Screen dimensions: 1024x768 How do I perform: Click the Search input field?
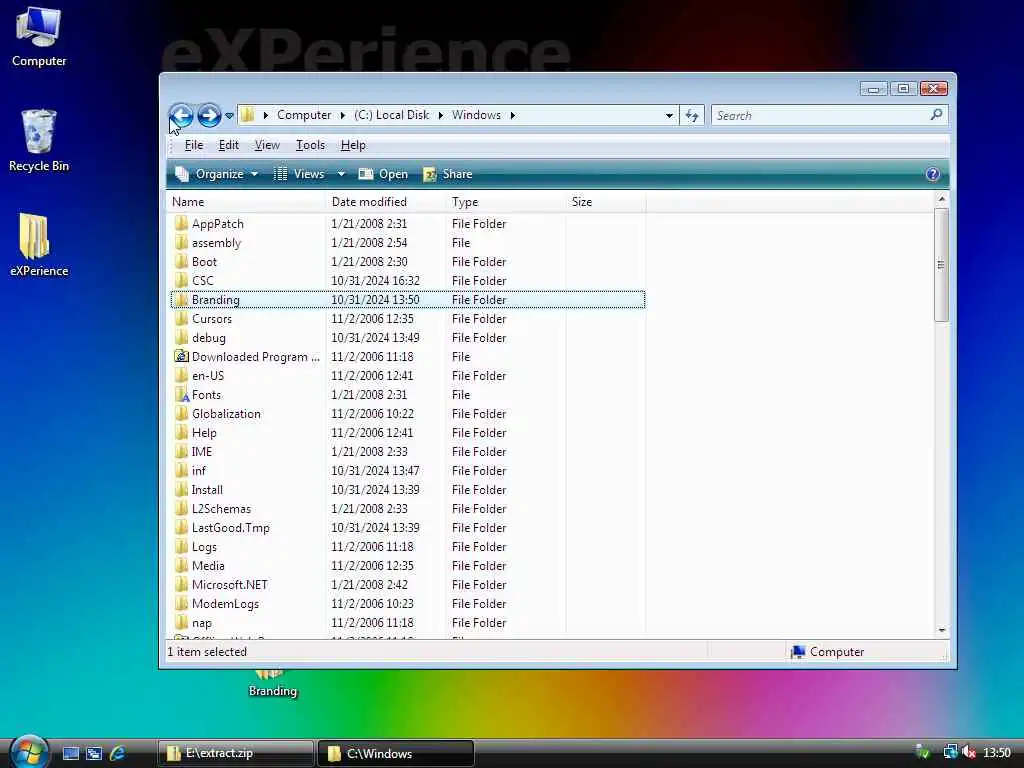[820, 116]
